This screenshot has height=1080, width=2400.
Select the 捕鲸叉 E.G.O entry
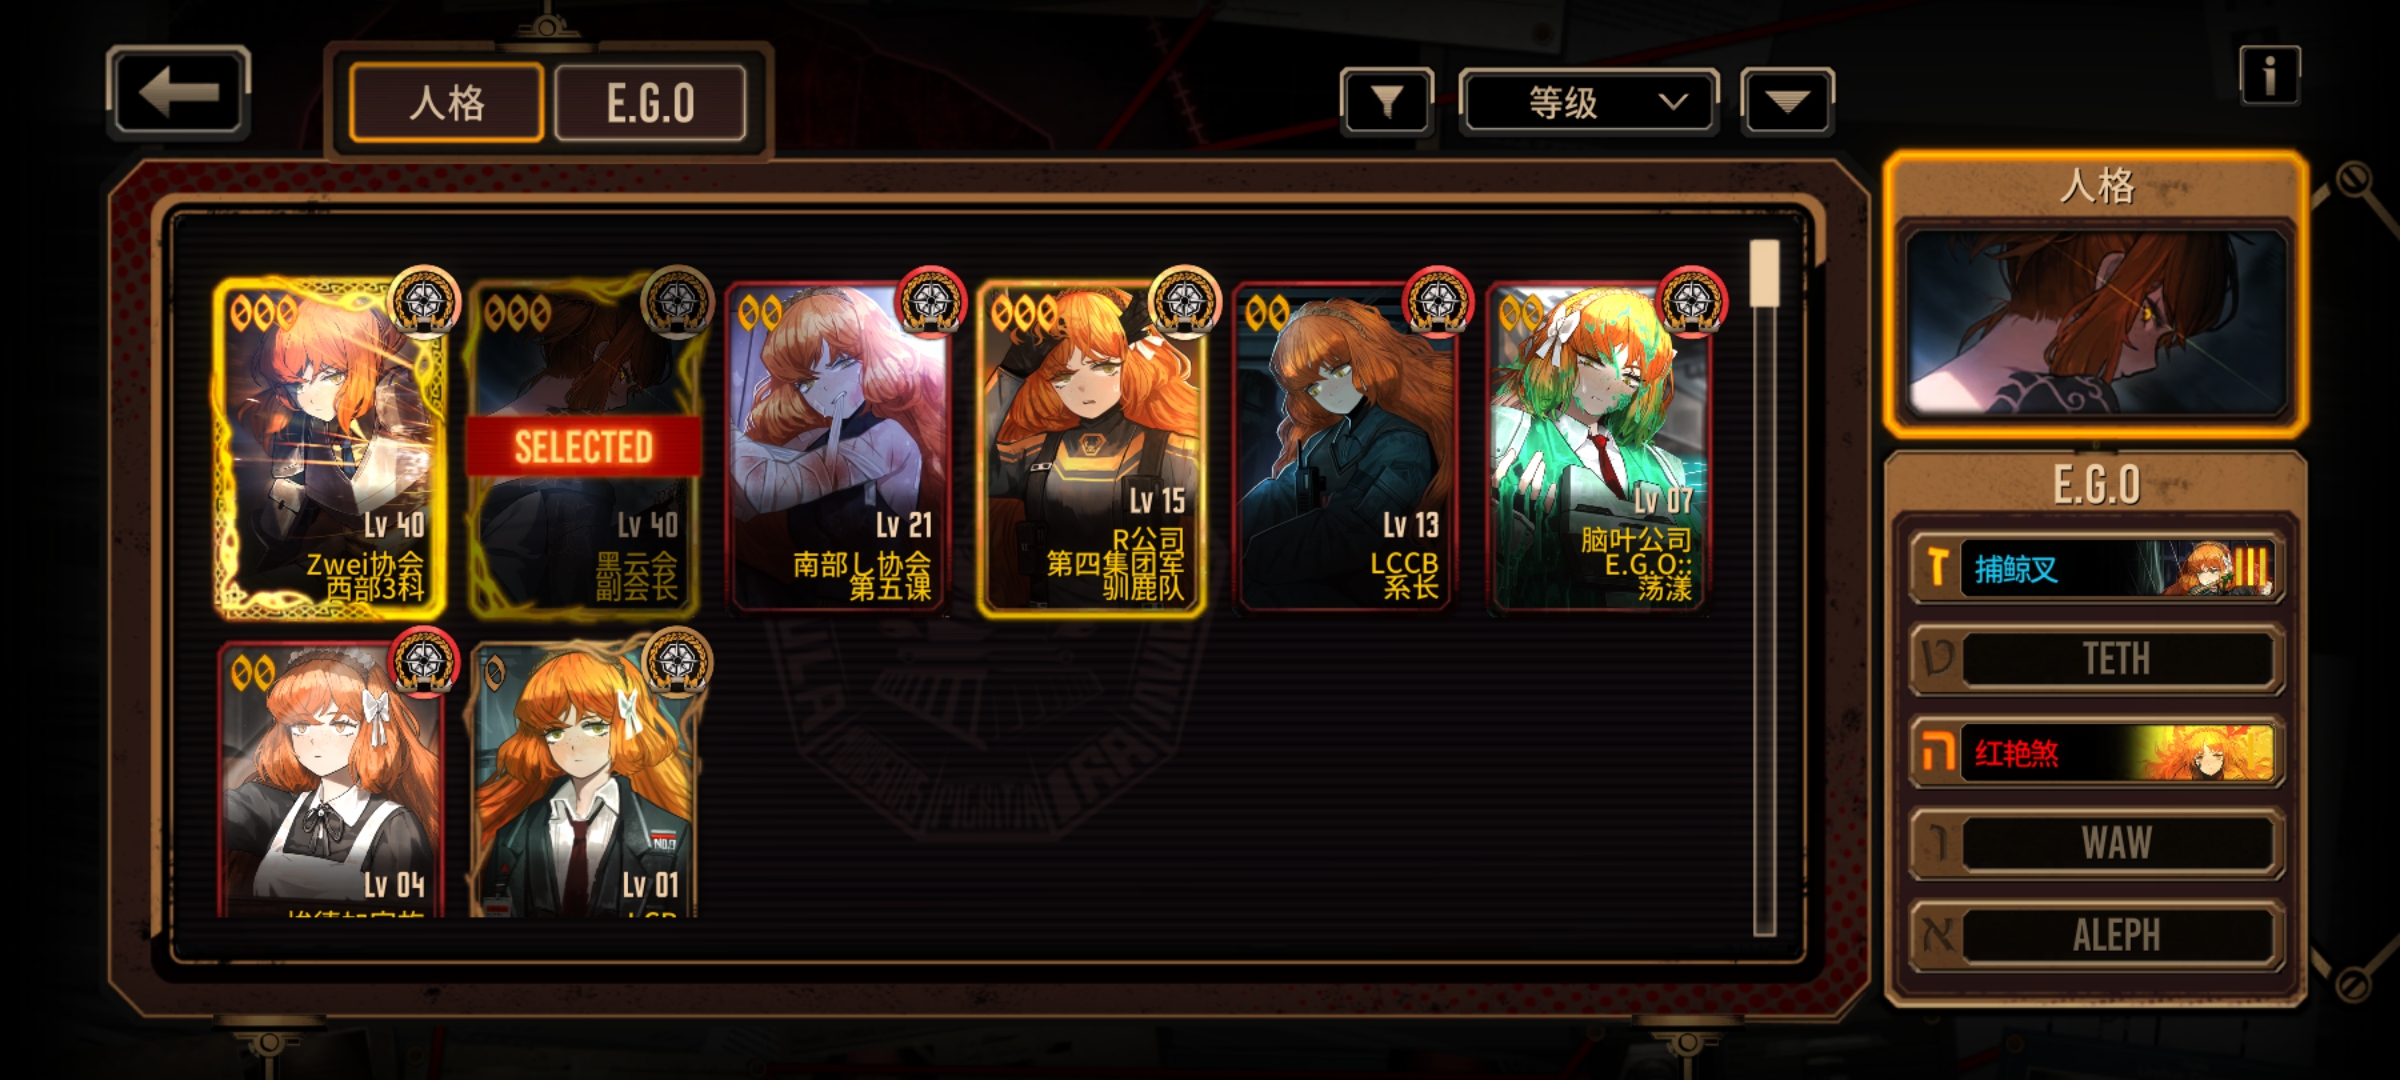pyautogui.click(x=2097, y=568)
